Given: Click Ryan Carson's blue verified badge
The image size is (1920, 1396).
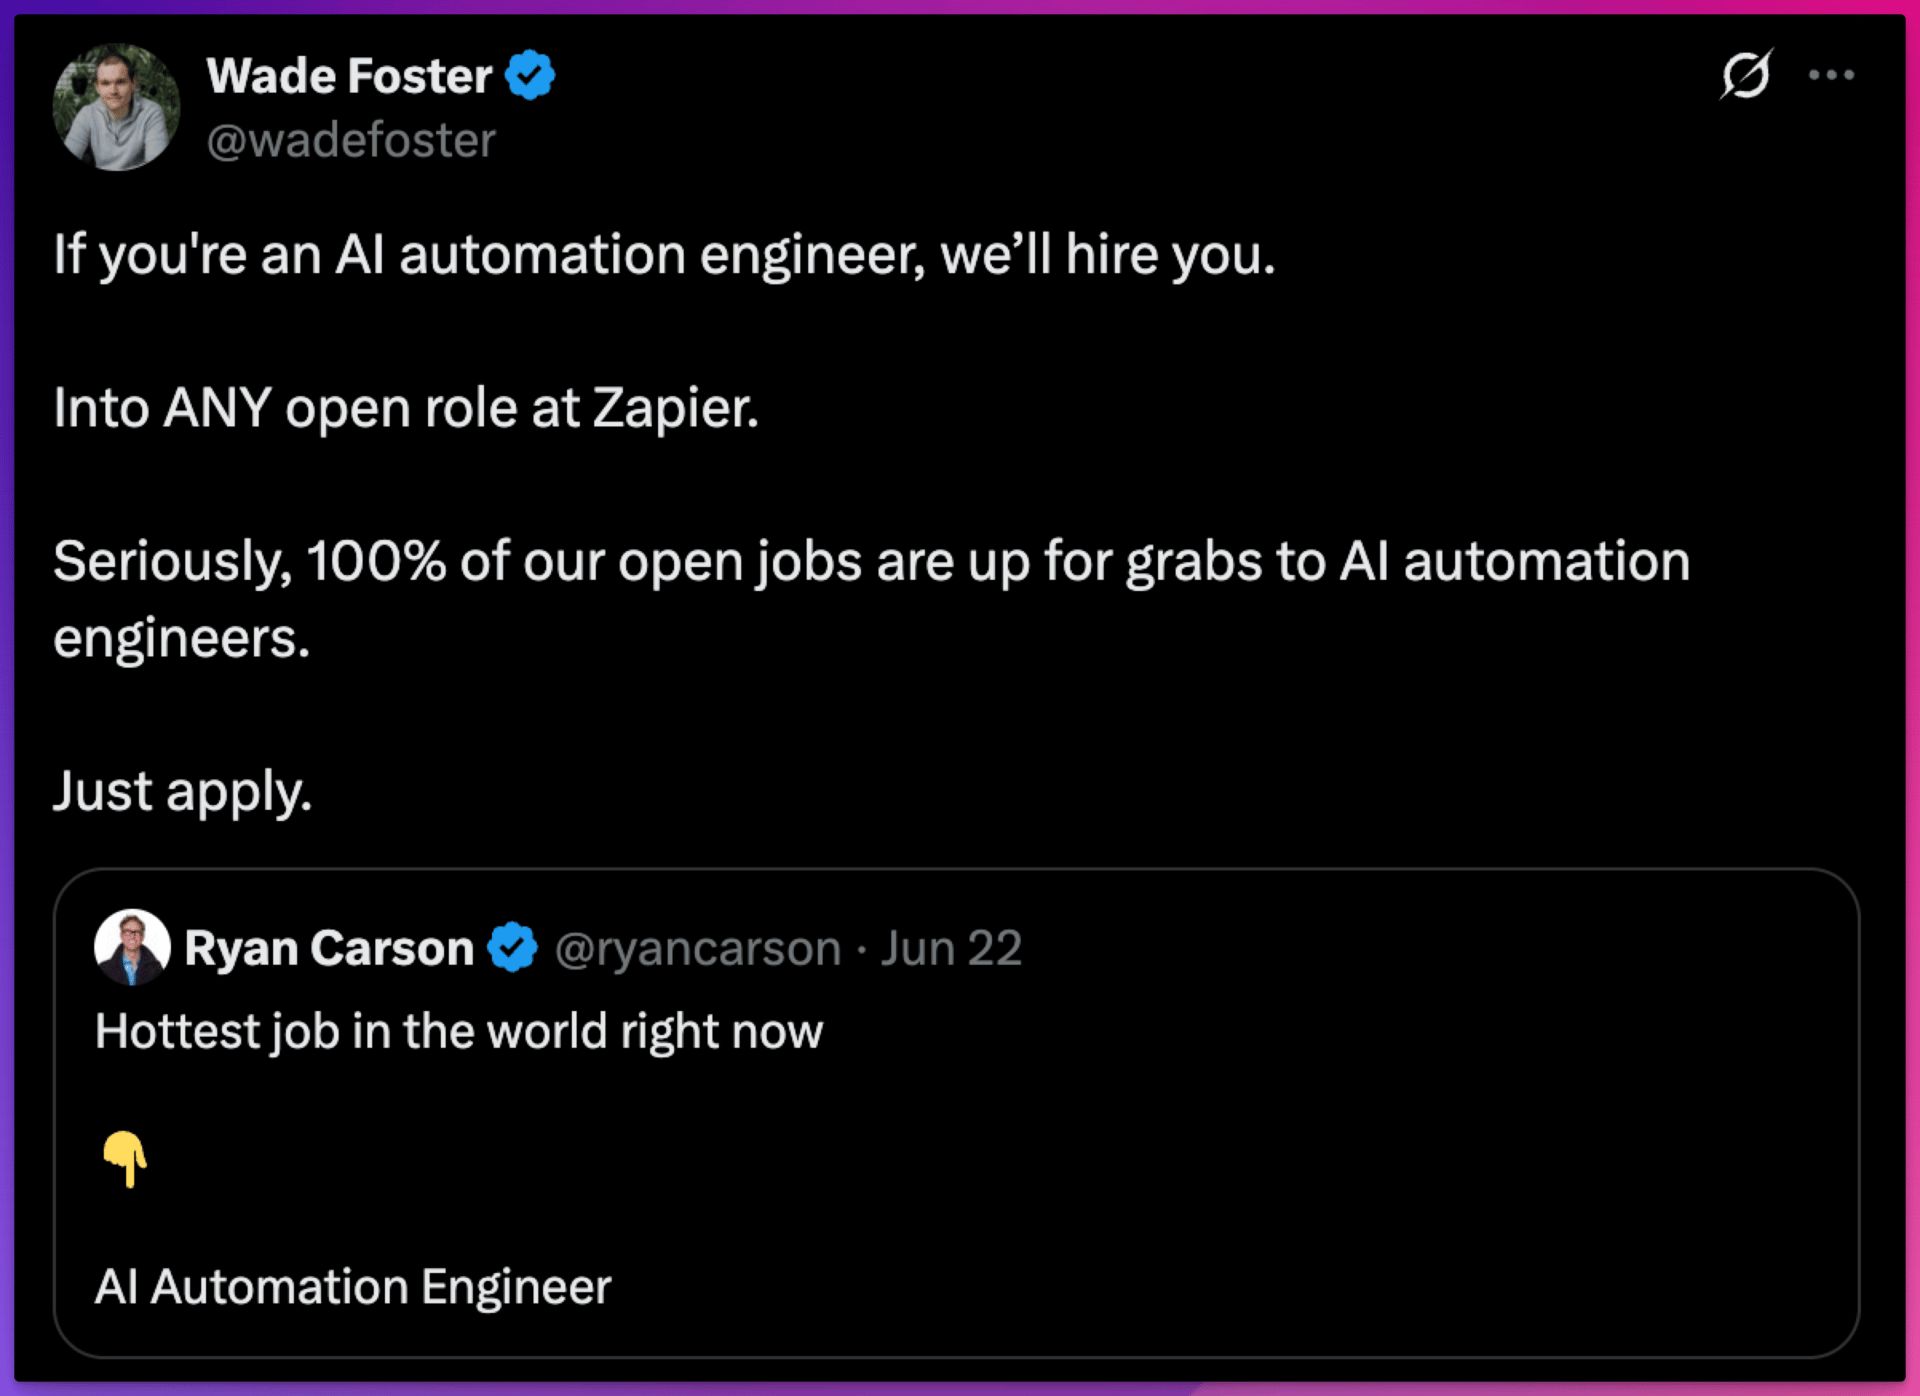Looking at the screenshot, I should pyautogui.click(x=513, y=948).
